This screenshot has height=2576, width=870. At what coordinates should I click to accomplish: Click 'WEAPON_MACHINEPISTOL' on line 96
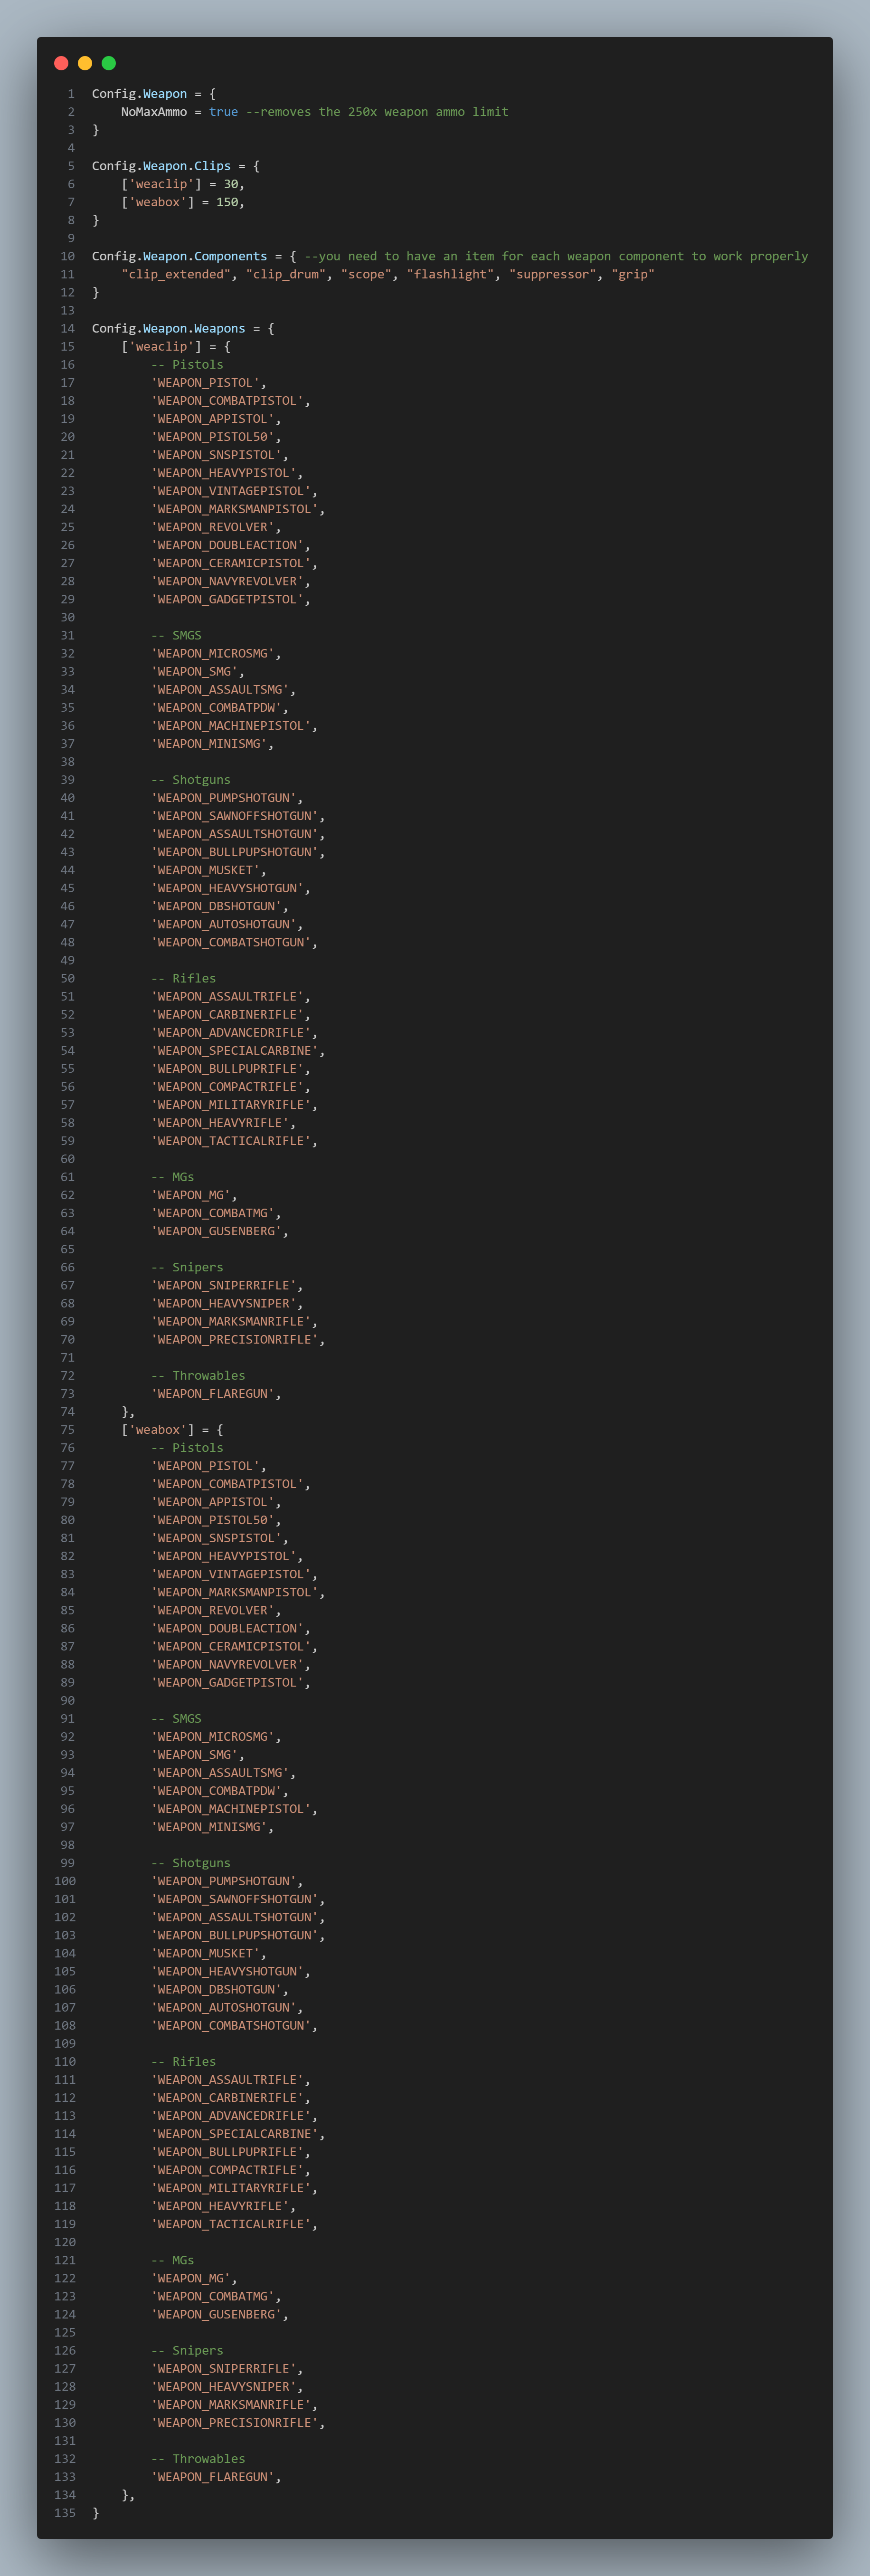(x=231, y=1809)
